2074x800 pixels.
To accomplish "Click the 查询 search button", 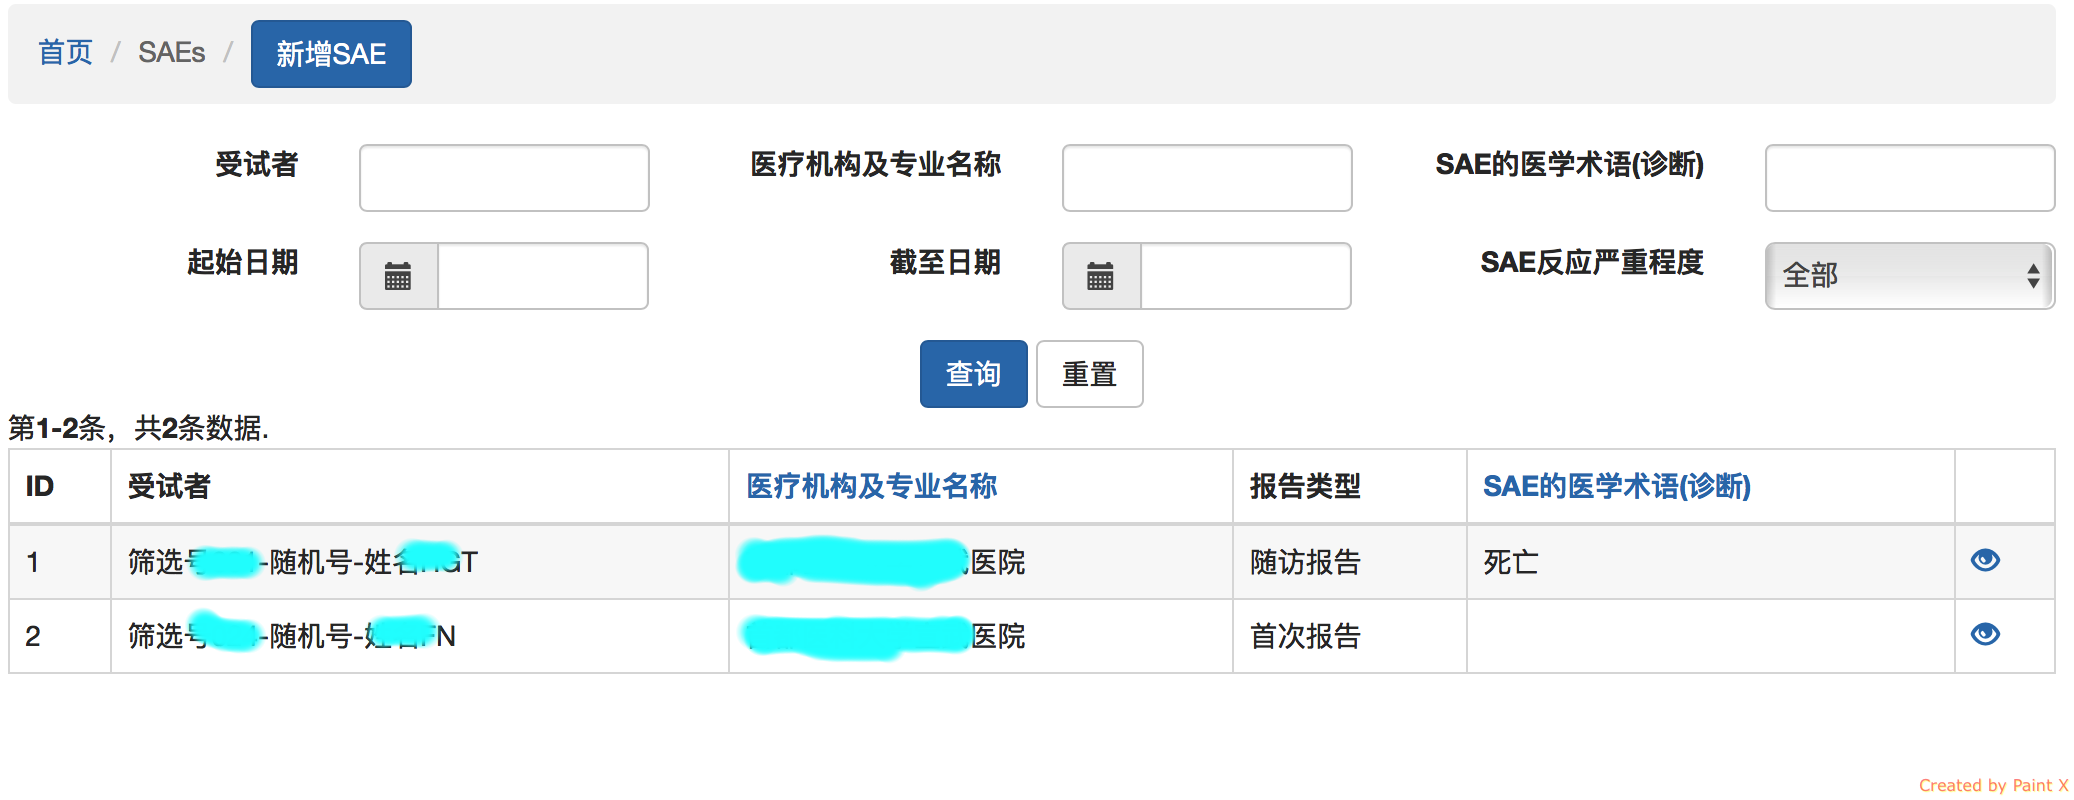I will (x=973, y=374).
